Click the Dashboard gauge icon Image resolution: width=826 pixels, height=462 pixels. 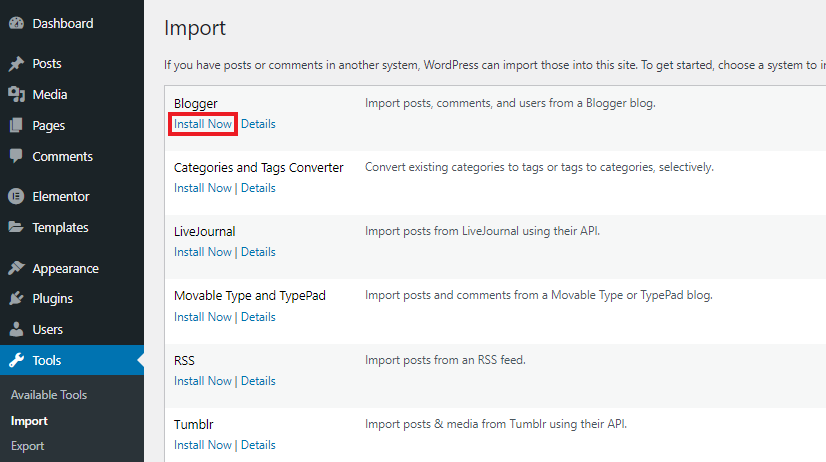point(16,23)
